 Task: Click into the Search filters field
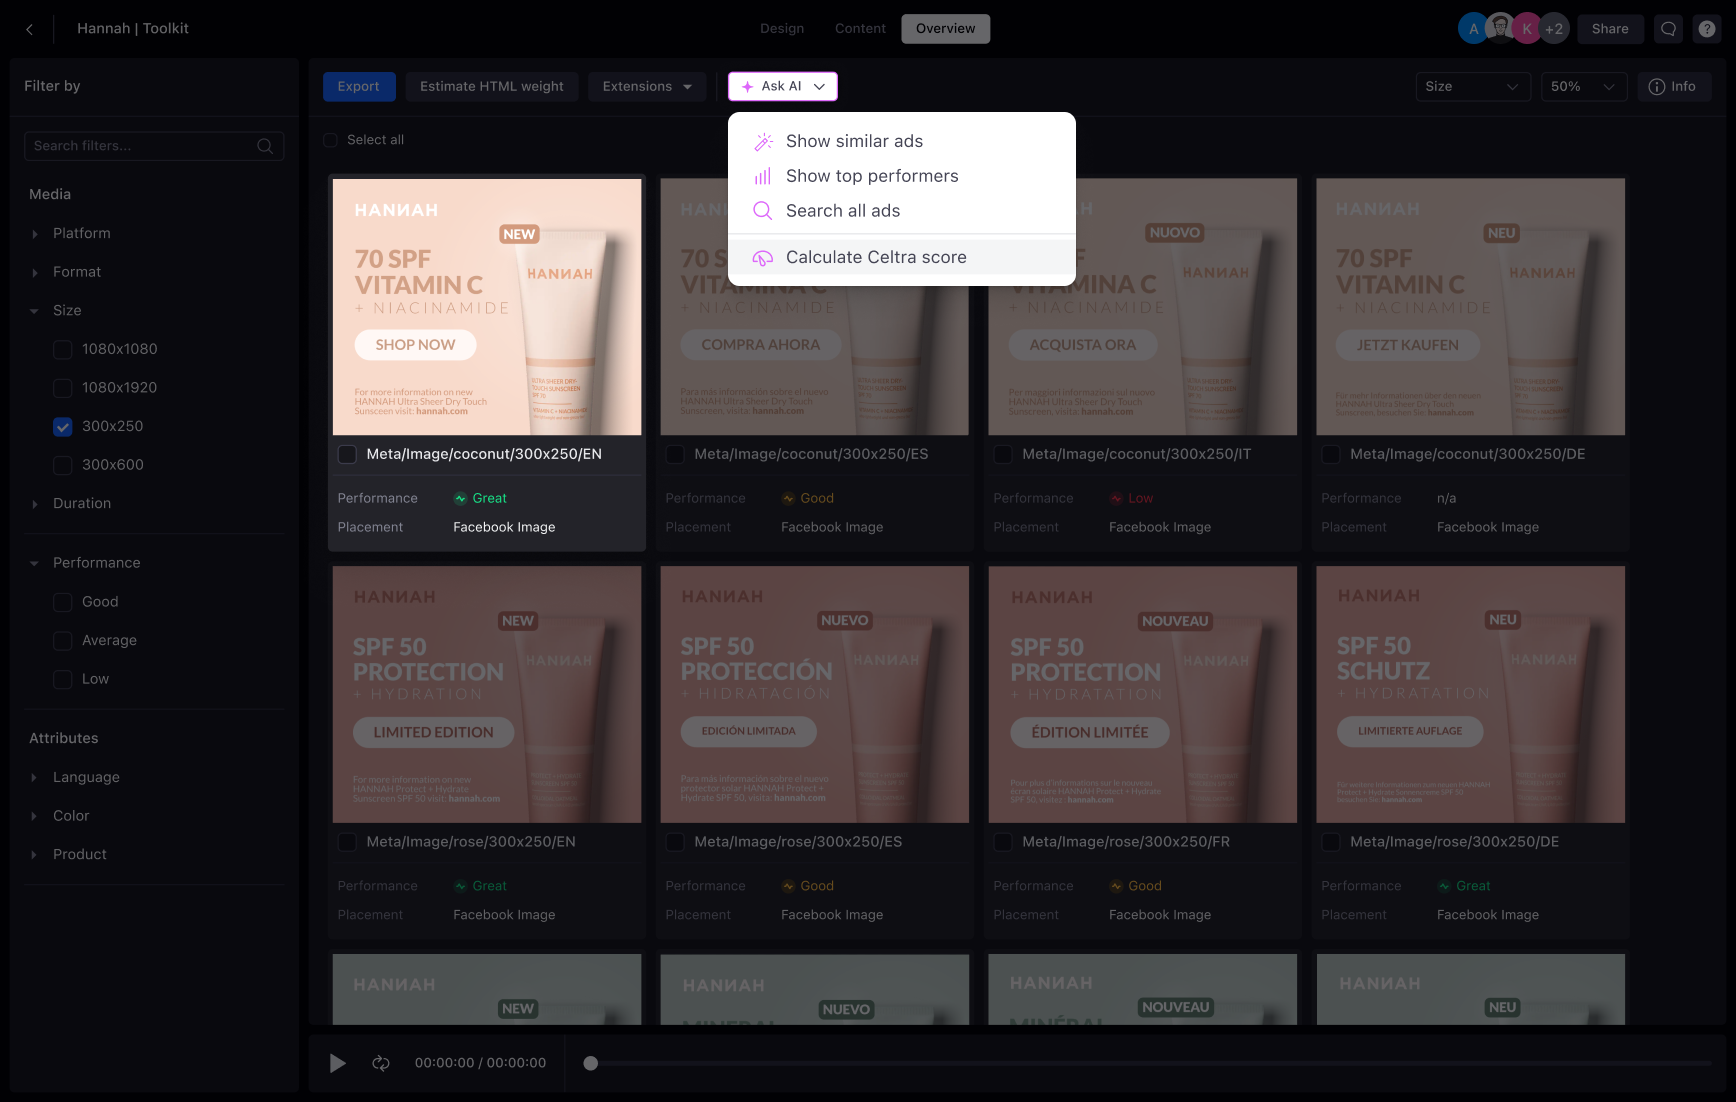(x=154, y=146)
